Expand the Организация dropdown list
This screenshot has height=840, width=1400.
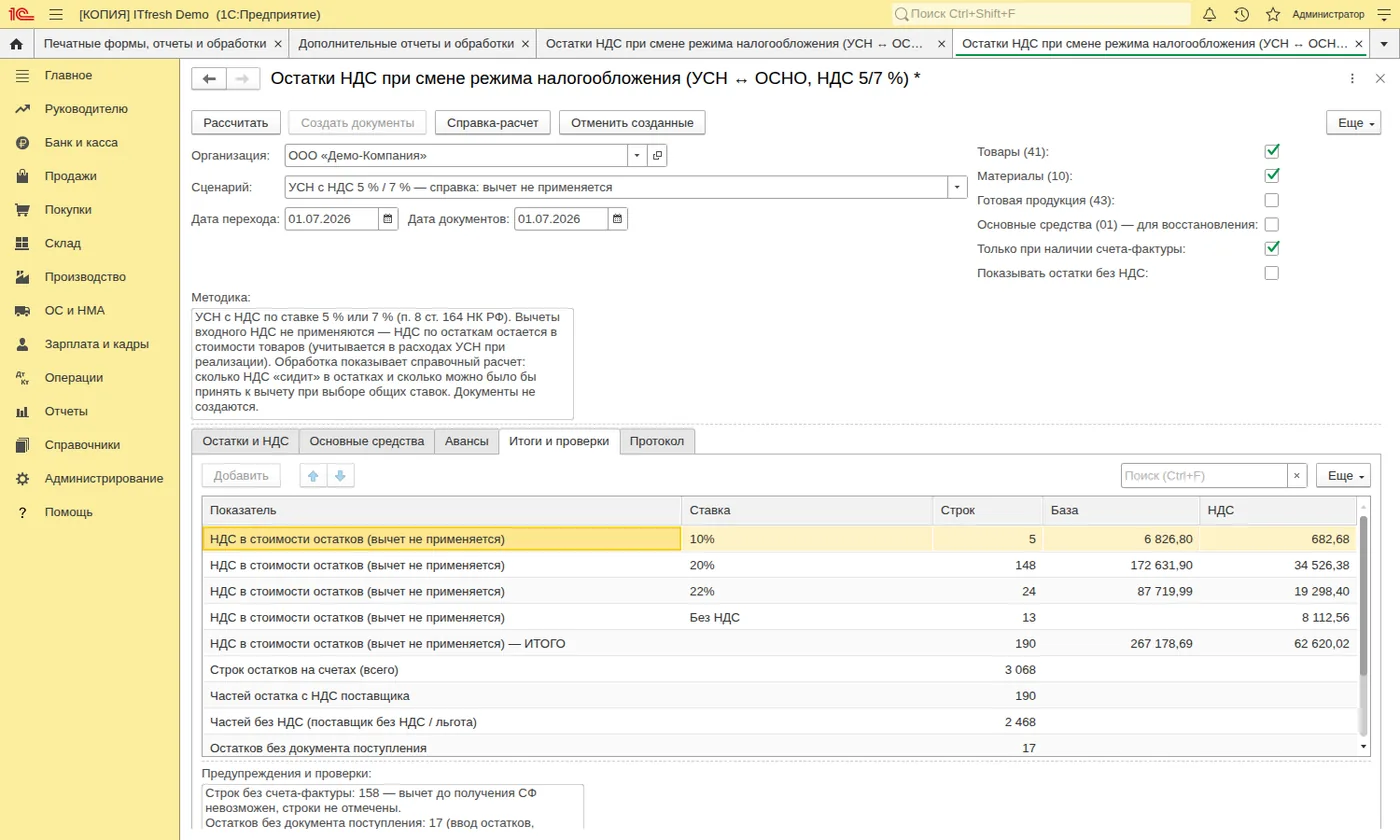(x=637, y=156)
